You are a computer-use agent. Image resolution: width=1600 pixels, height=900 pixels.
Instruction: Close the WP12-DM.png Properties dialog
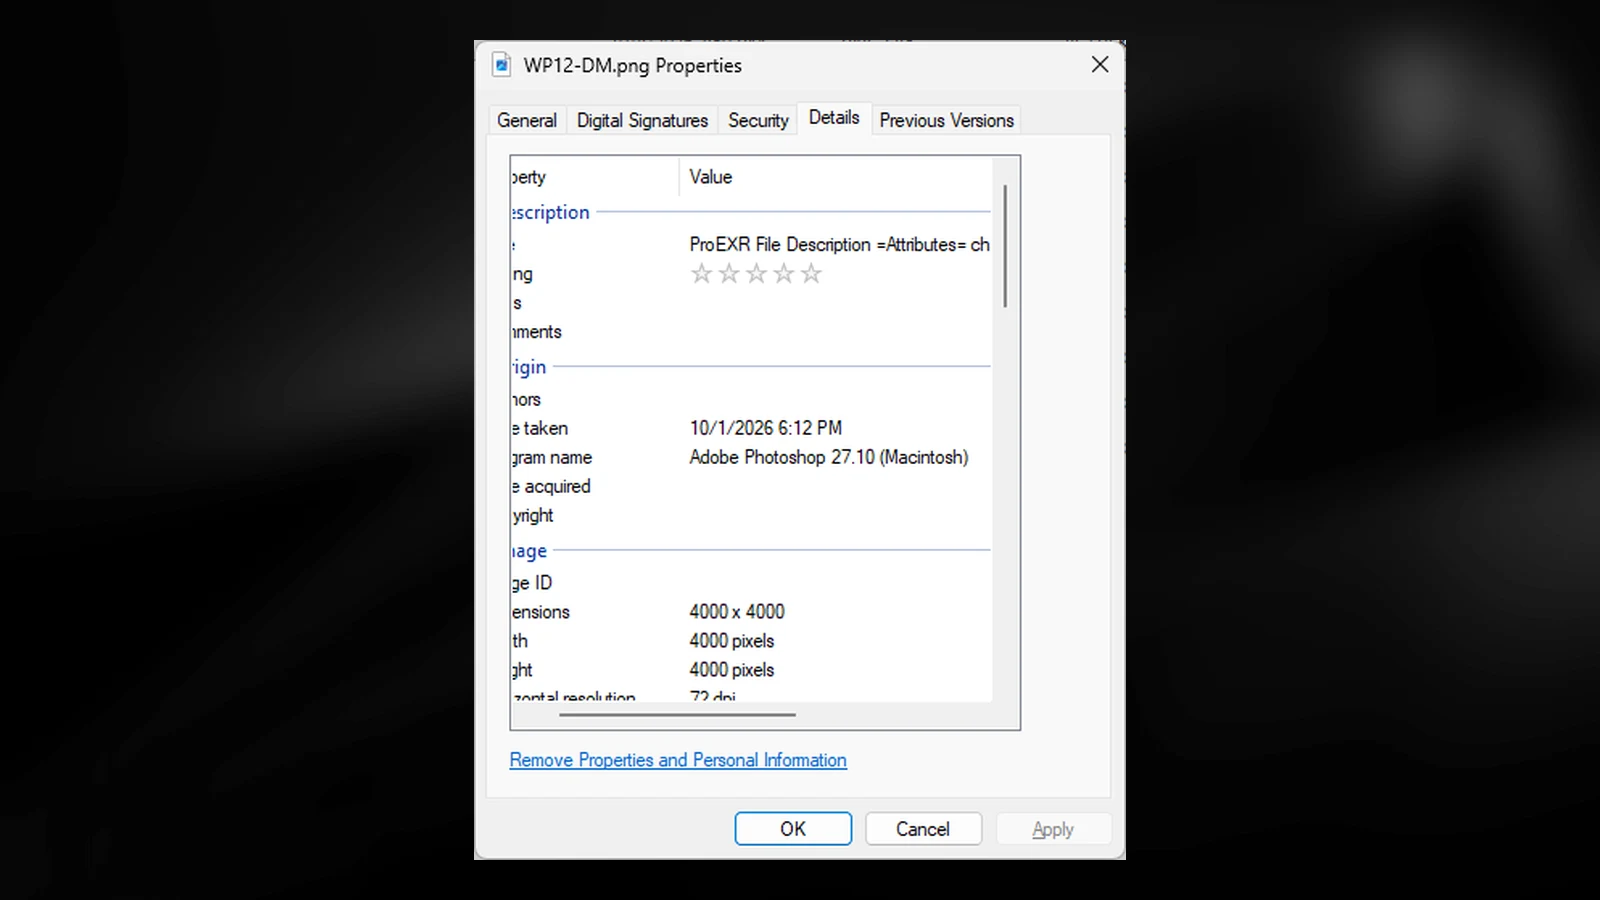click(1100, 65)
